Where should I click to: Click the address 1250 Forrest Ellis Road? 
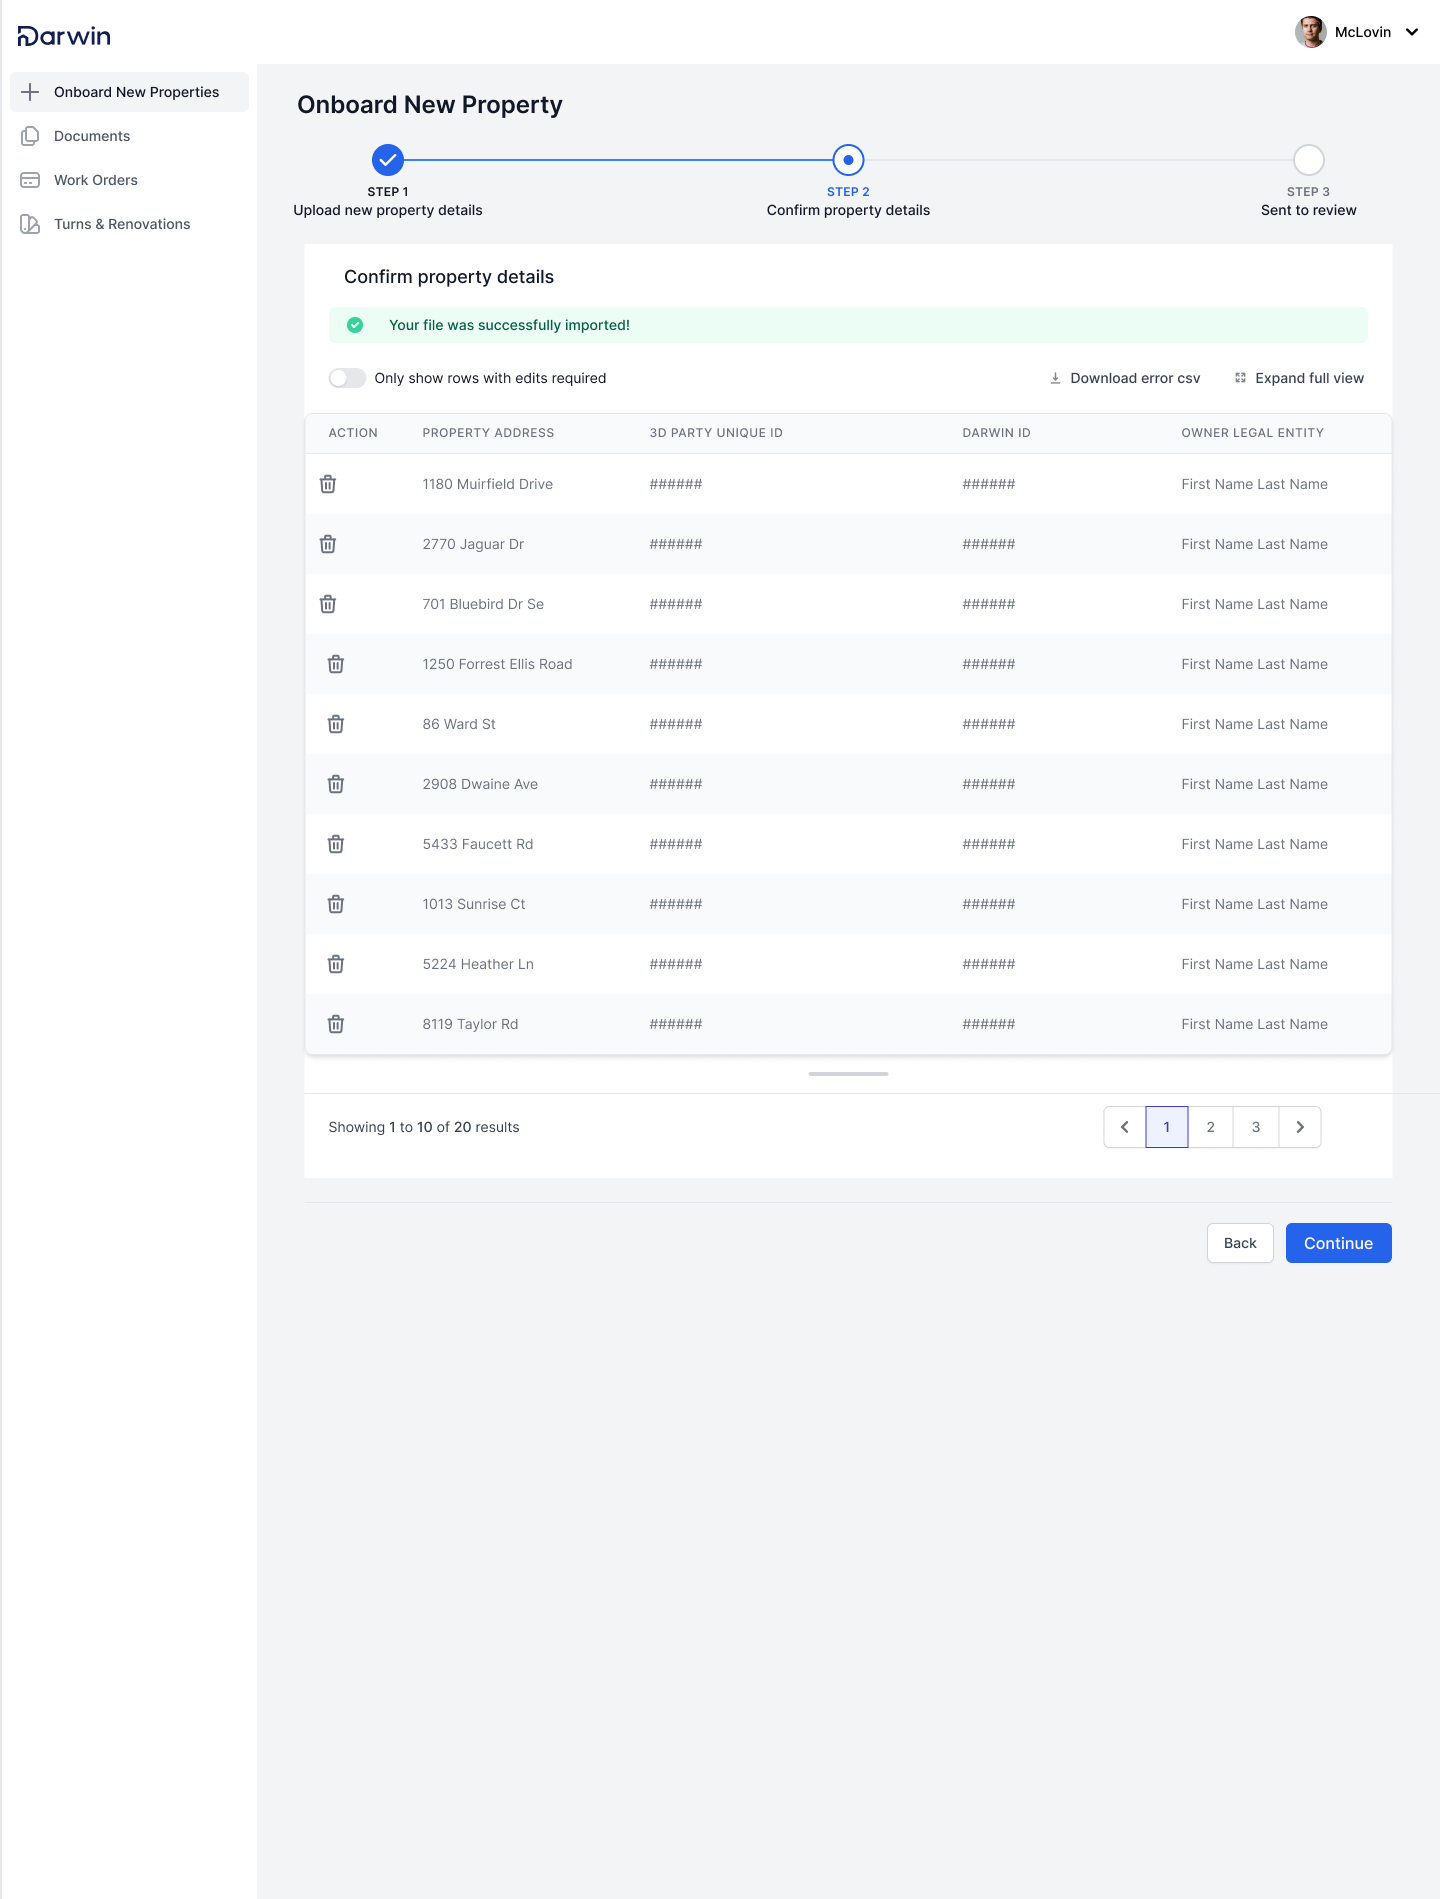pyautogui.click(x=497, y=664)
